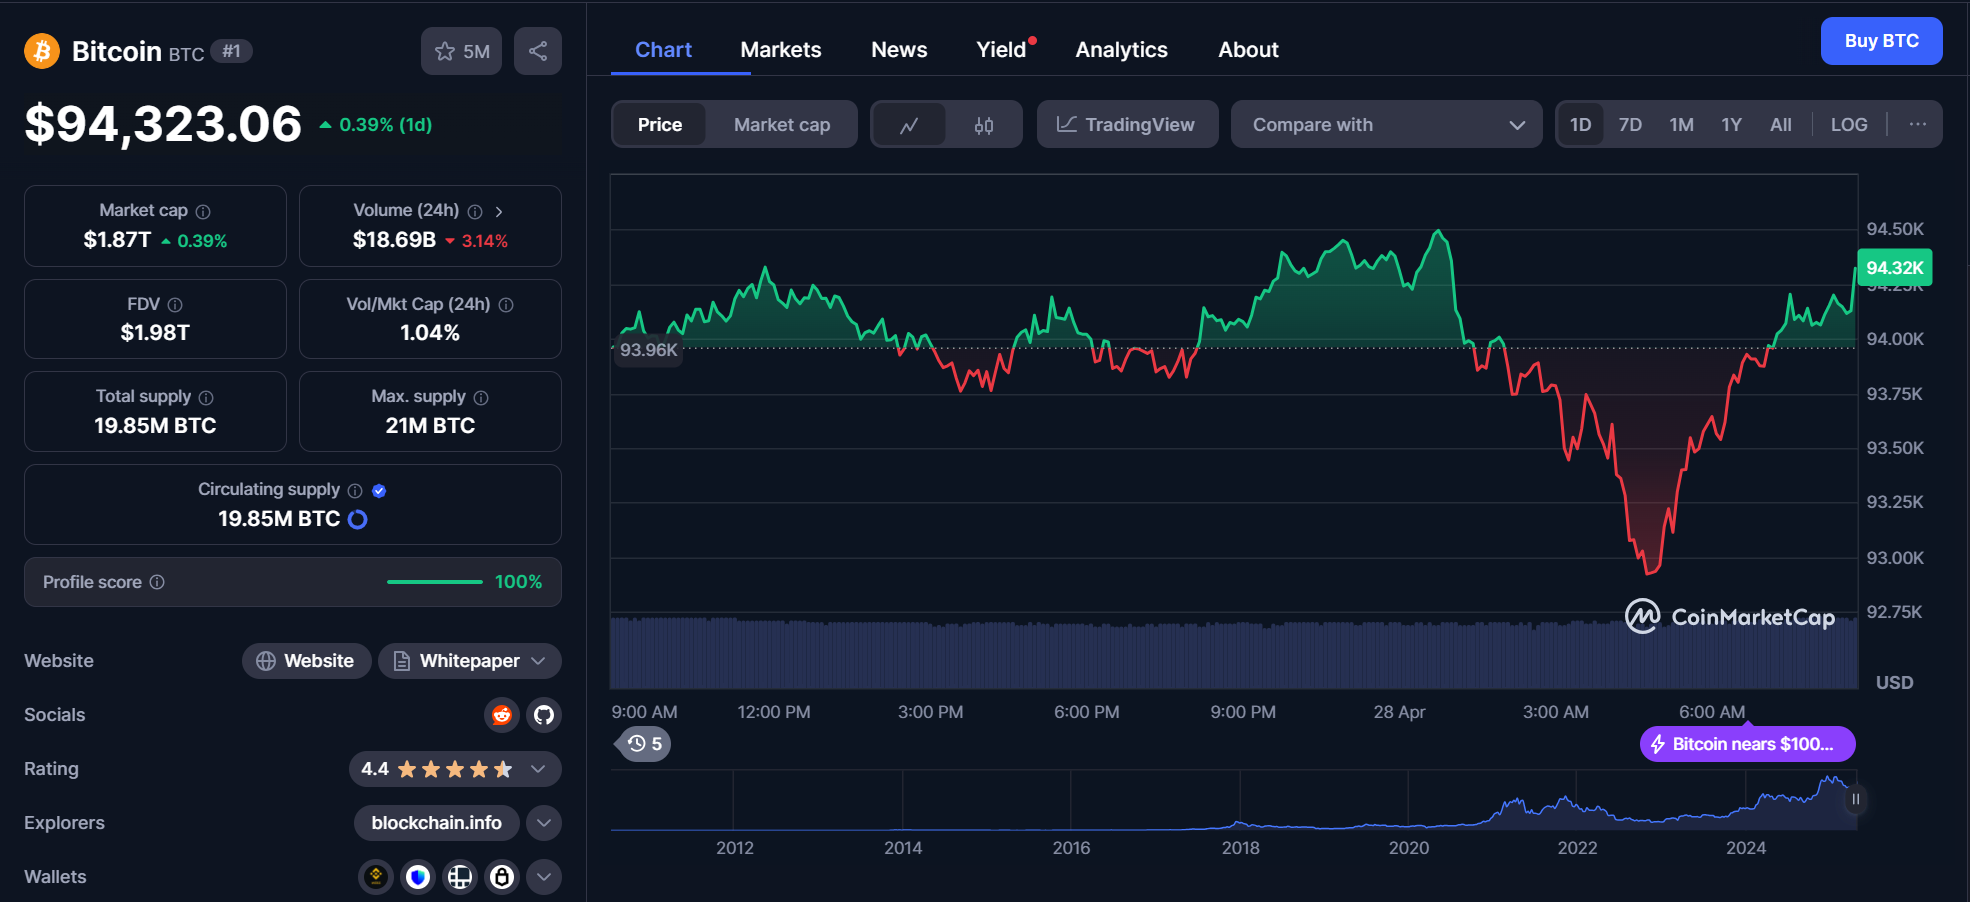
Task: Click the Profile score progress bar
Action: pyautogui.click(x=434, y=581)
